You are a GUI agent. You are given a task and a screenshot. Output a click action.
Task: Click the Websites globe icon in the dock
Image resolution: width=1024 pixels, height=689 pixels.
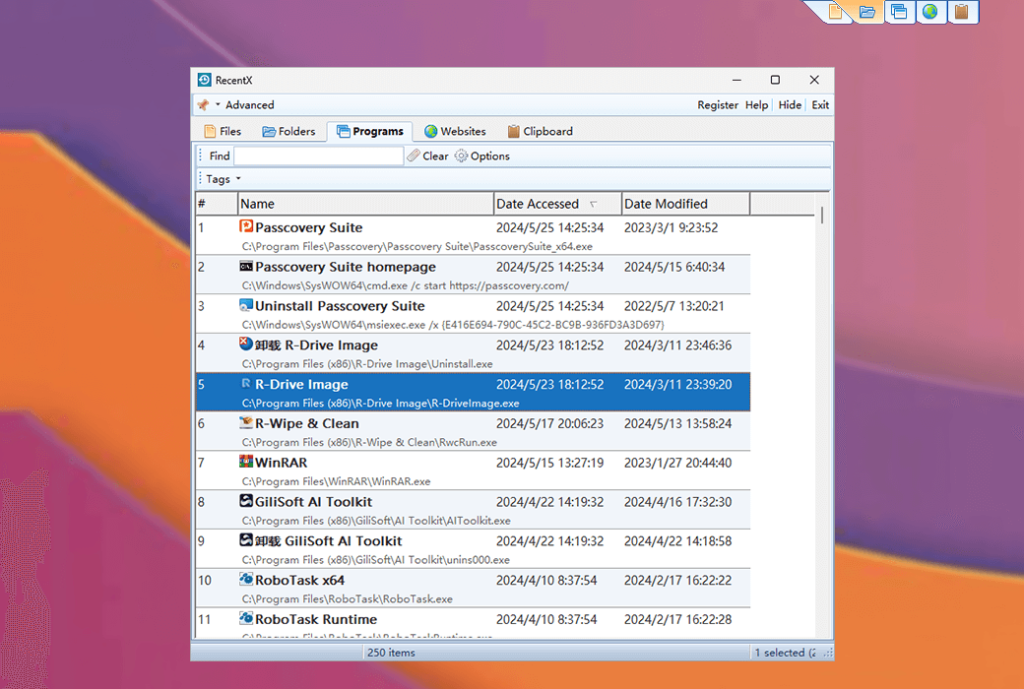point(931,12)
